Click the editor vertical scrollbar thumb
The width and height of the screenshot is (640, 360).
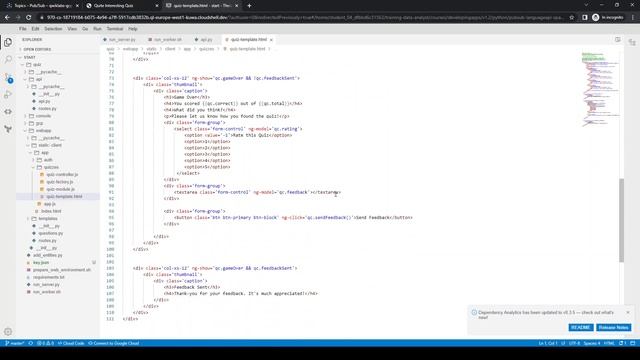pyautogui.click(x=621, y=220)
